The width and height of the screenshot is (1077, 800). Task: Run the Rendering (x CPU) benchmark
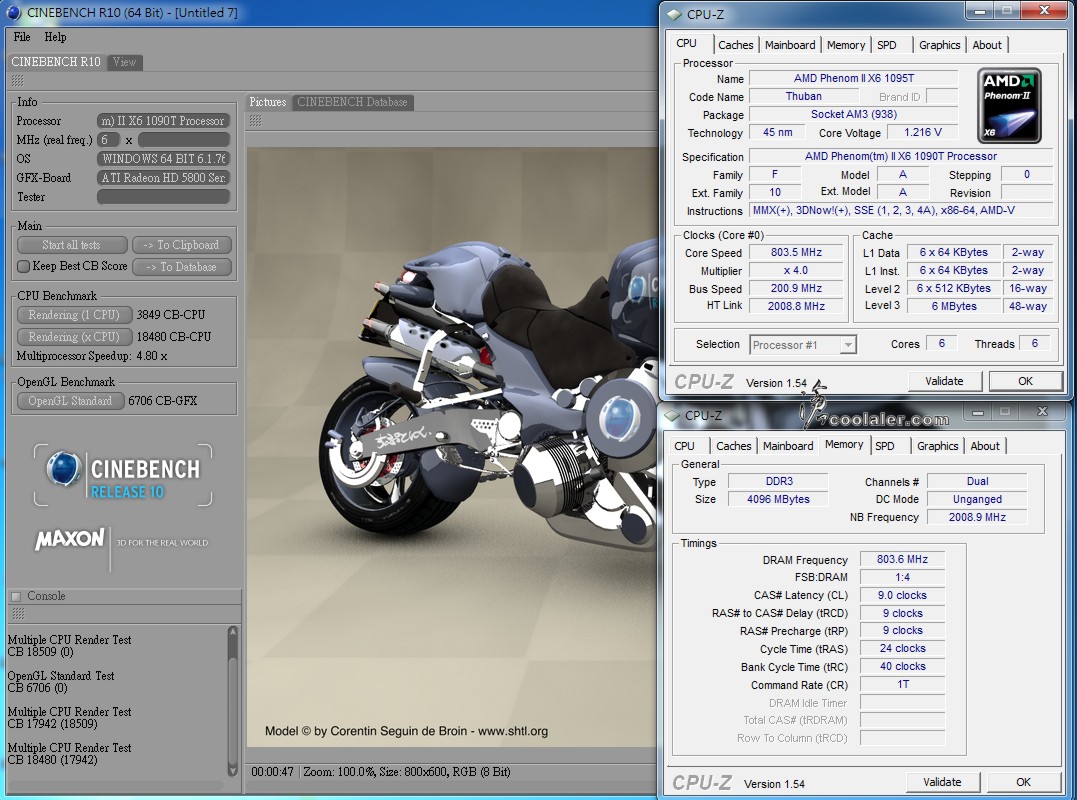coord(74,336)
